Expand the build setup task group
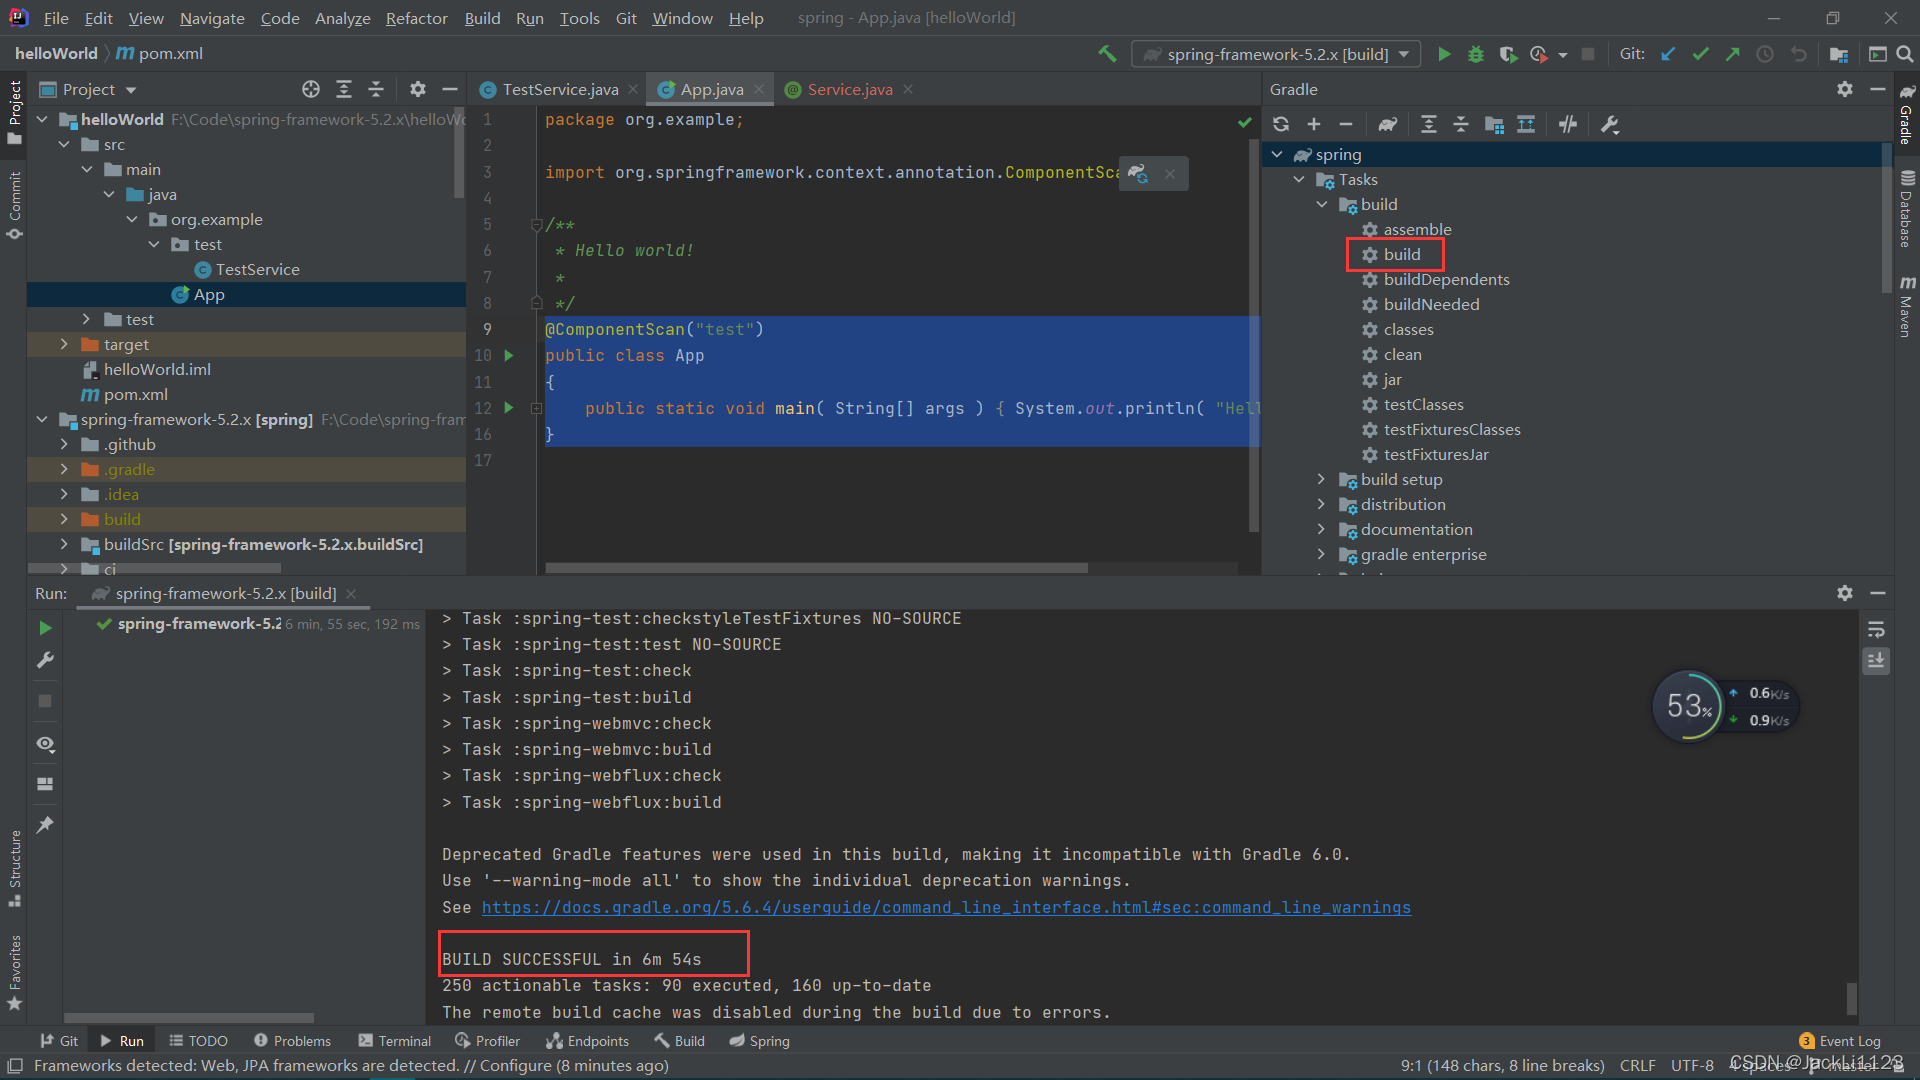The height and width of the screenshot is (1080, 1920). point(1321,479)
